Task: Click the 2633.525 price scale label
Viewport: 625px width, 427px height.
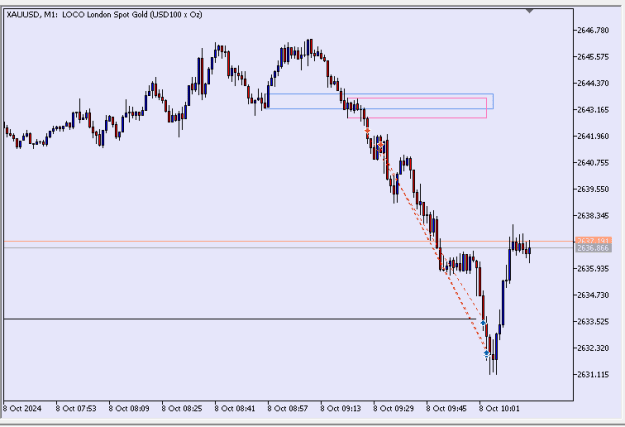Action: pos(593,321)
